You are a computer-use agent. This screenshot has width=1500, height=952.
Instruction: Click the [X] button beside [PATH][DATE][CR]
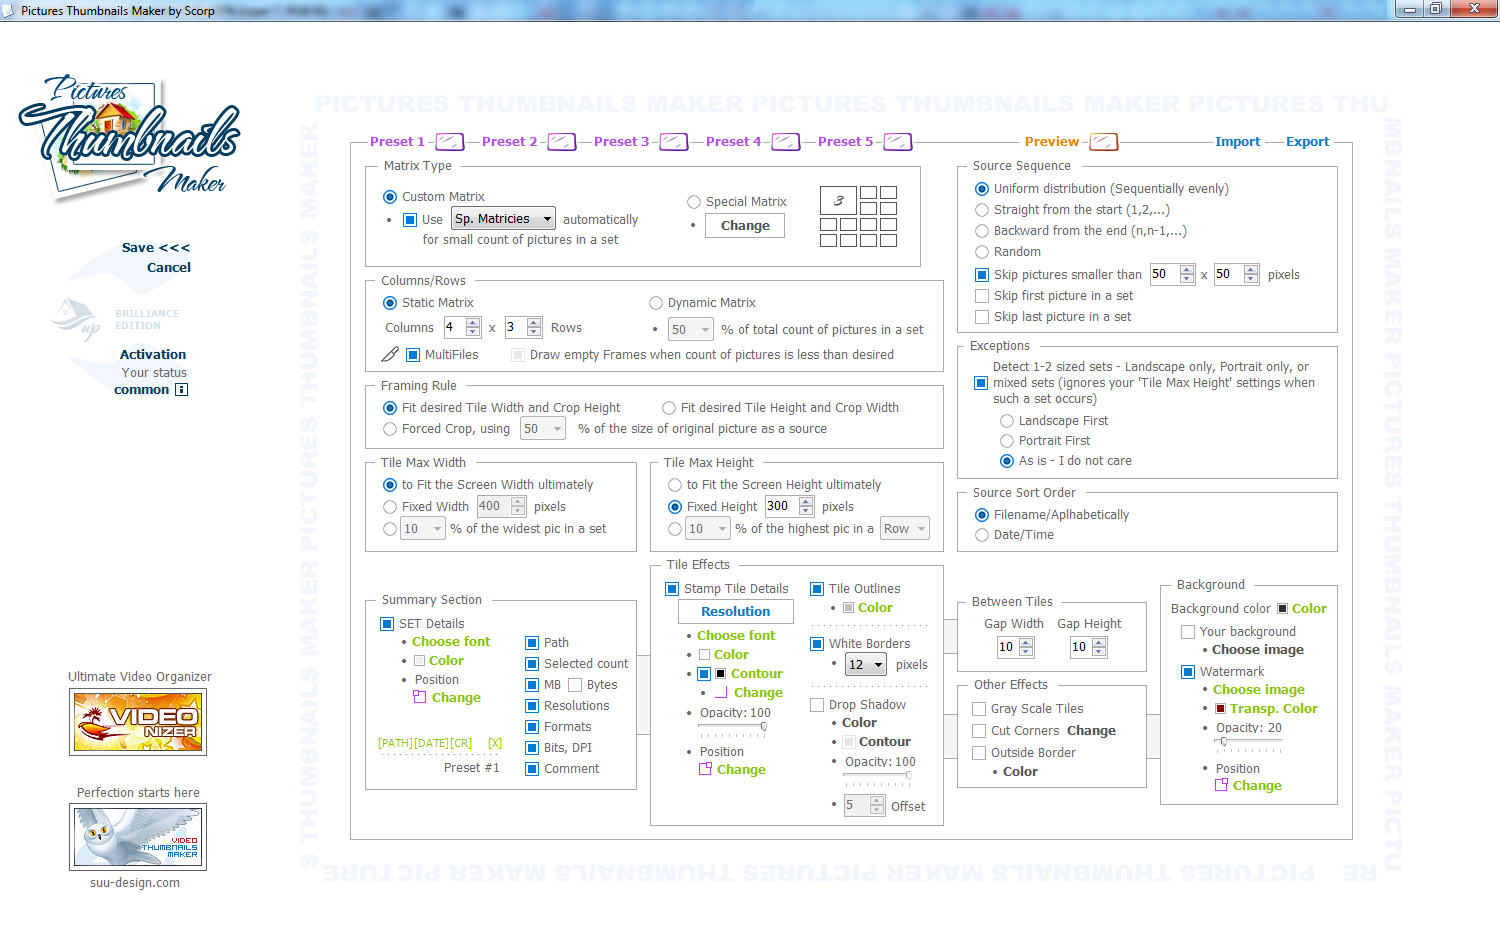pos(495,743)
